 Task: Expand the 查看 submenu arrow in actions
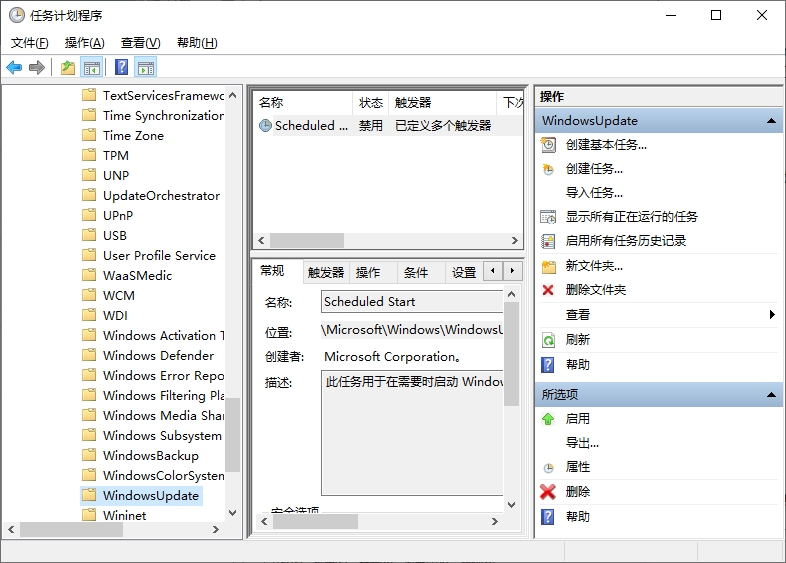point(772,315)
